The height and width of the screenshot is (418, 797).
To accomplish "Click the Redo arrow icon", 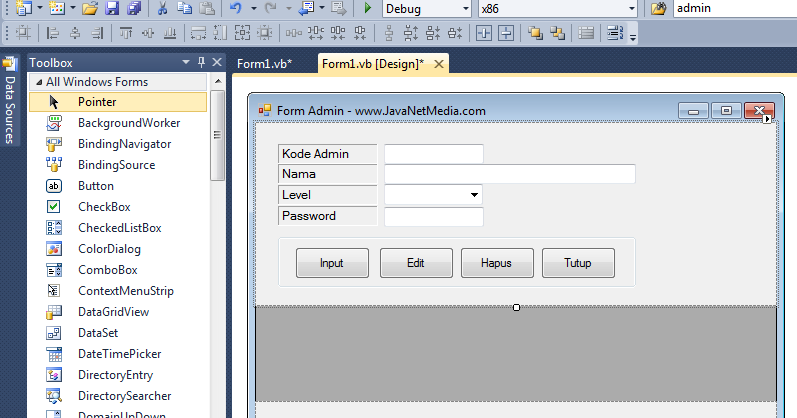I will pyautogui.click(x=270, y=8).
